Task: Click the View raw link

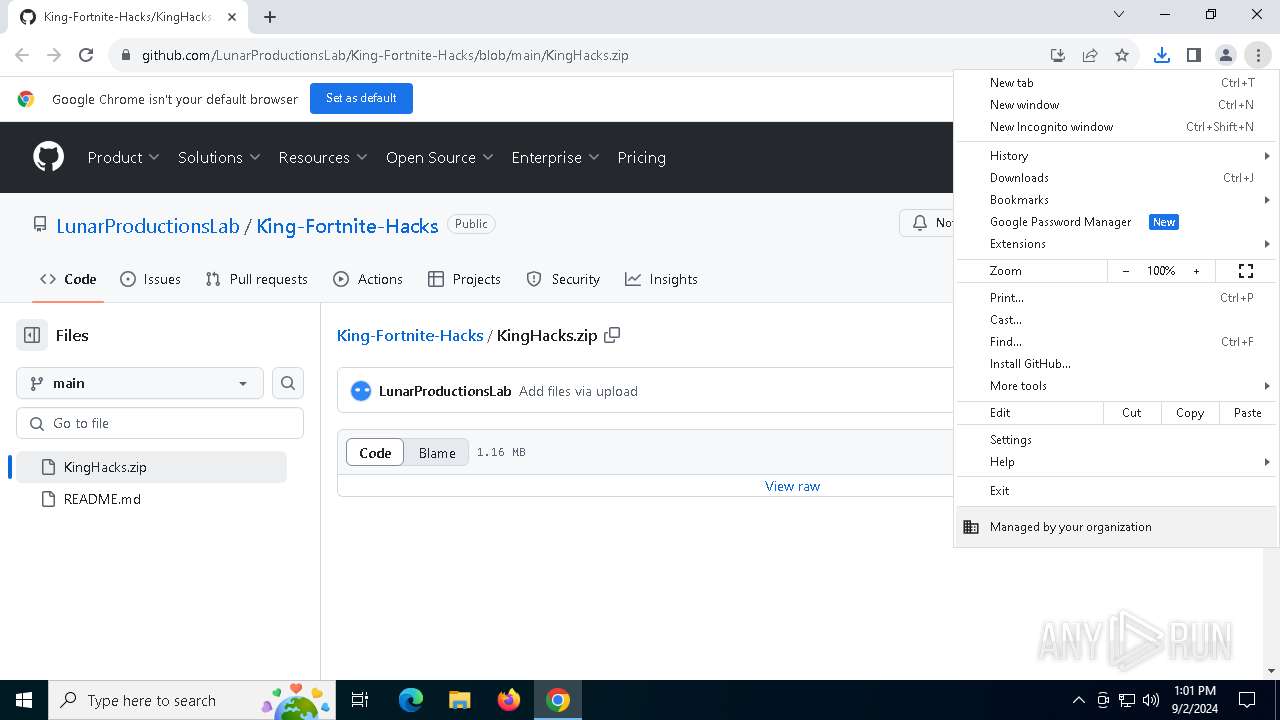Action: pos(792,486)
